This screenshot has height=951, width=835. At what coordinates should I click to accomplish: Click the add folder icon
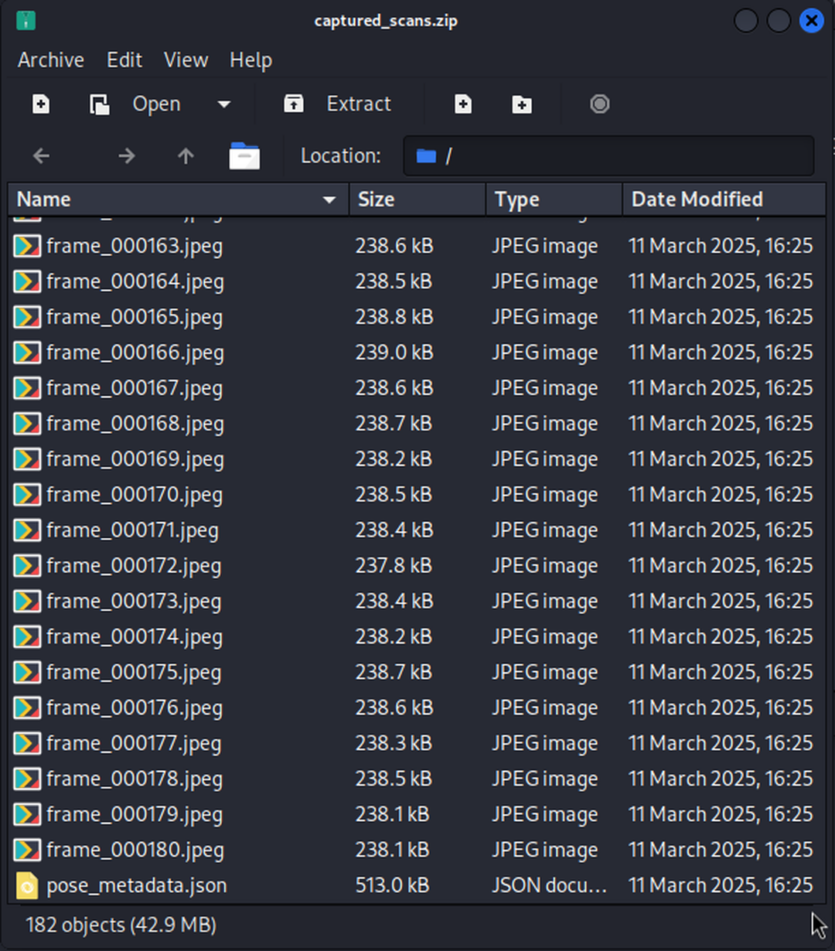click(x=522, y=104)
